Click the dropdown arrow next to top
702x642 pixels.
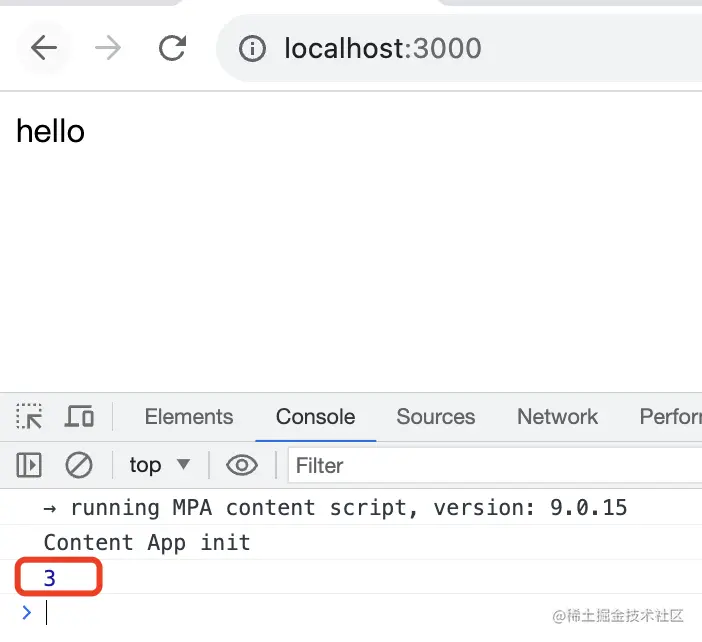(x=184, y=464)
